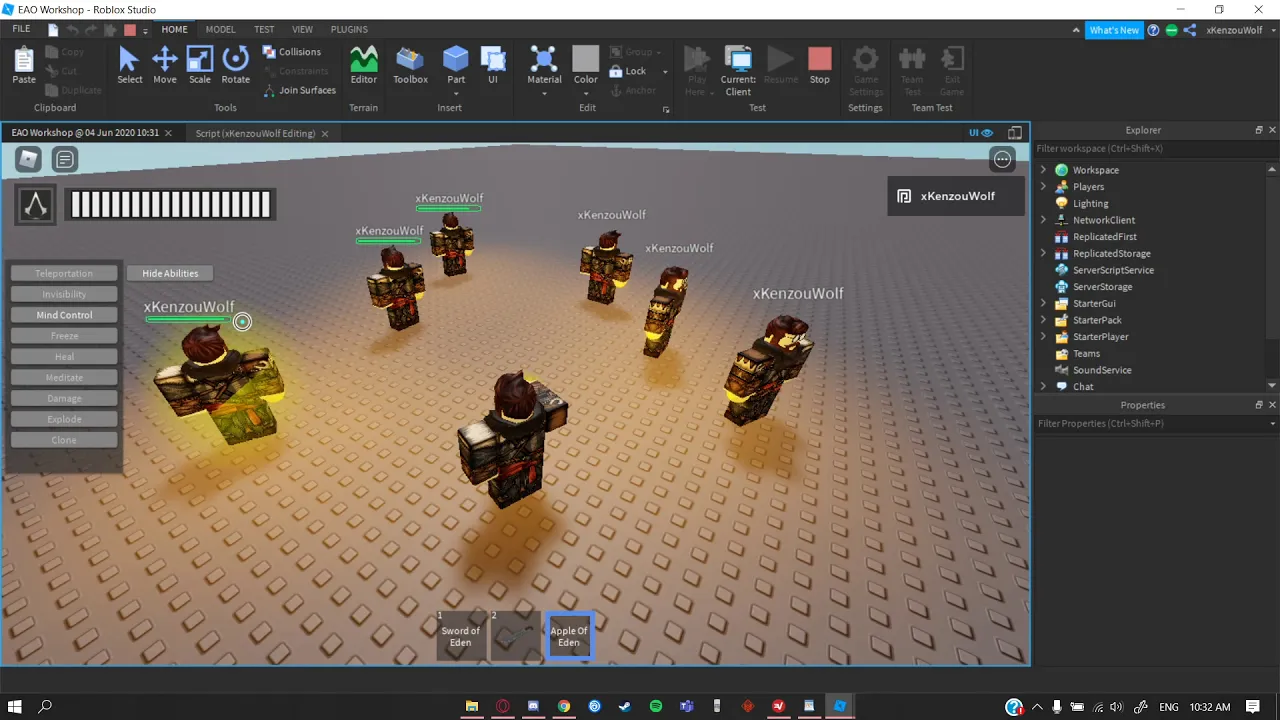The height and width of the screenshot is (720, 1280).
Task: Select Apple Of Eden hotbar slot
Action: (569, 636)
